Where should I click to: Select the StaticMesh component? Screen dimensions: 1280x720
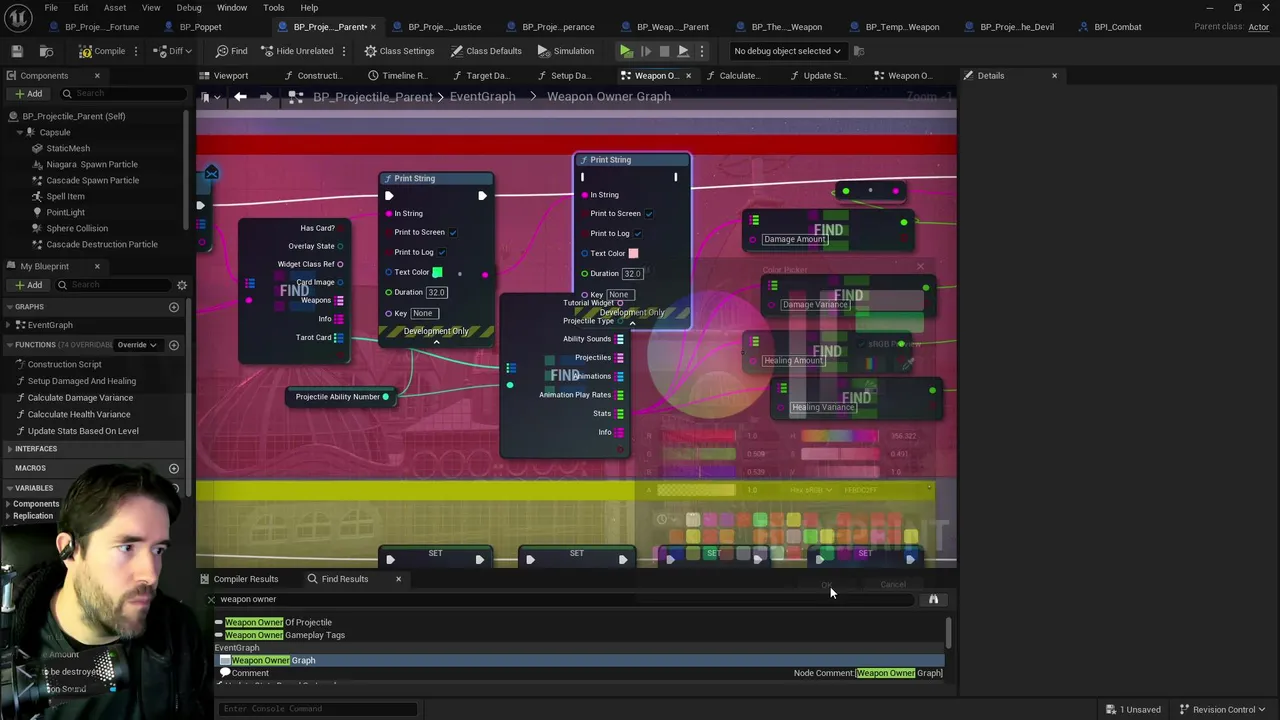coord(68,148)
